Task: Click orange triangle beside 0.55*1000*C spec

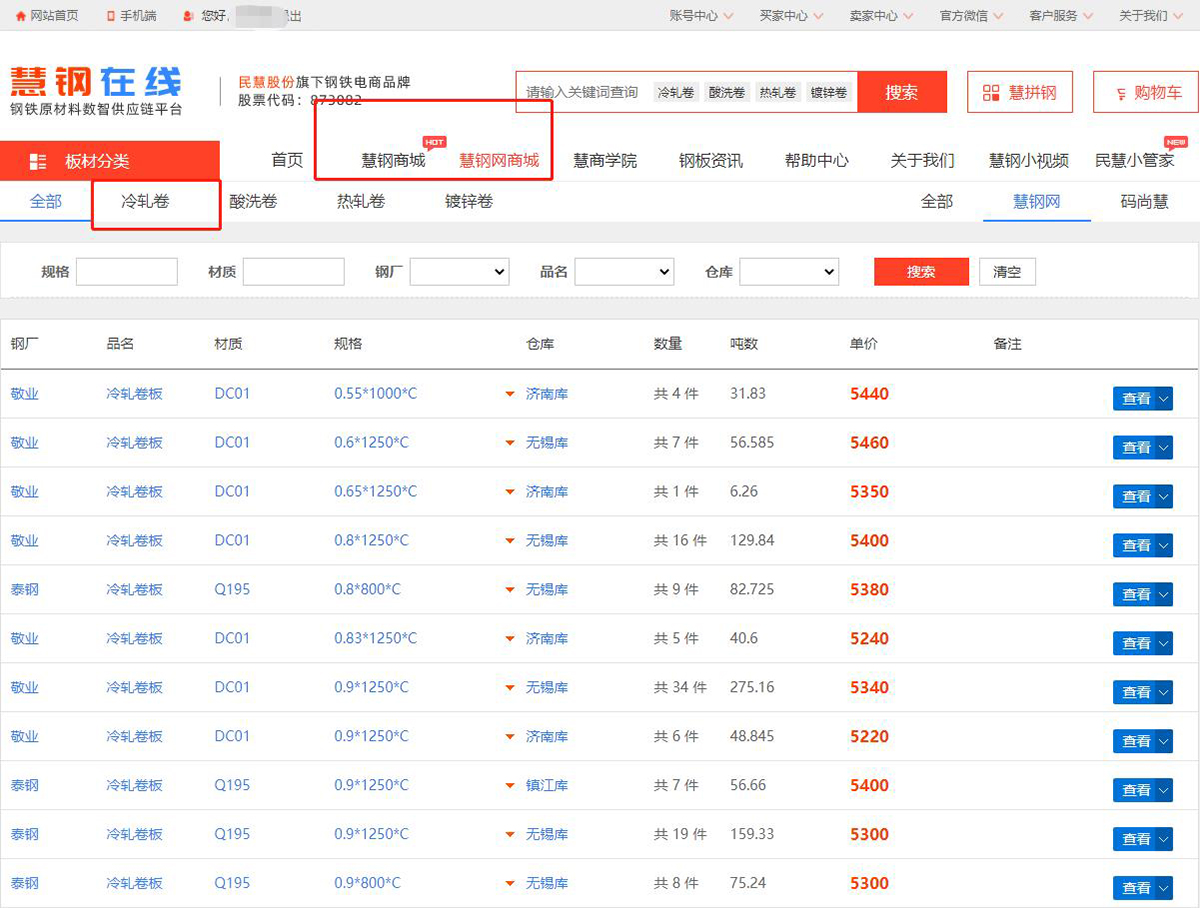Action: point(510,395)
